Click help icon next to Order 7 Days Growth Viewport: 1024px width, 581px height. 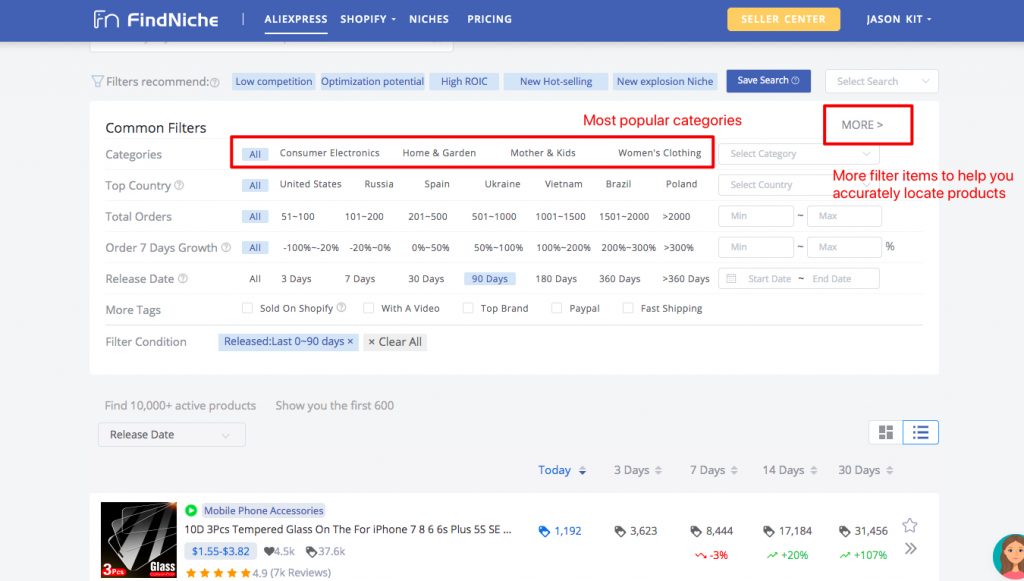(x=226, y=247)
